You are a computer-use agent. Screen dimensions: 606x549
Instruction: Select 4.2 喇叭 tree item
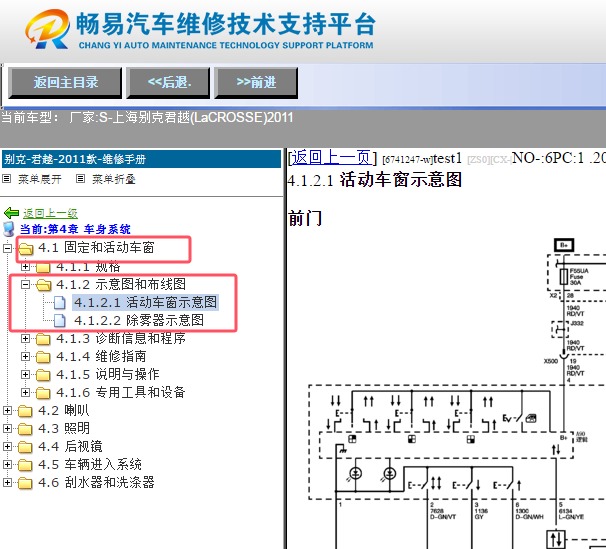click(x=64, y=410)
